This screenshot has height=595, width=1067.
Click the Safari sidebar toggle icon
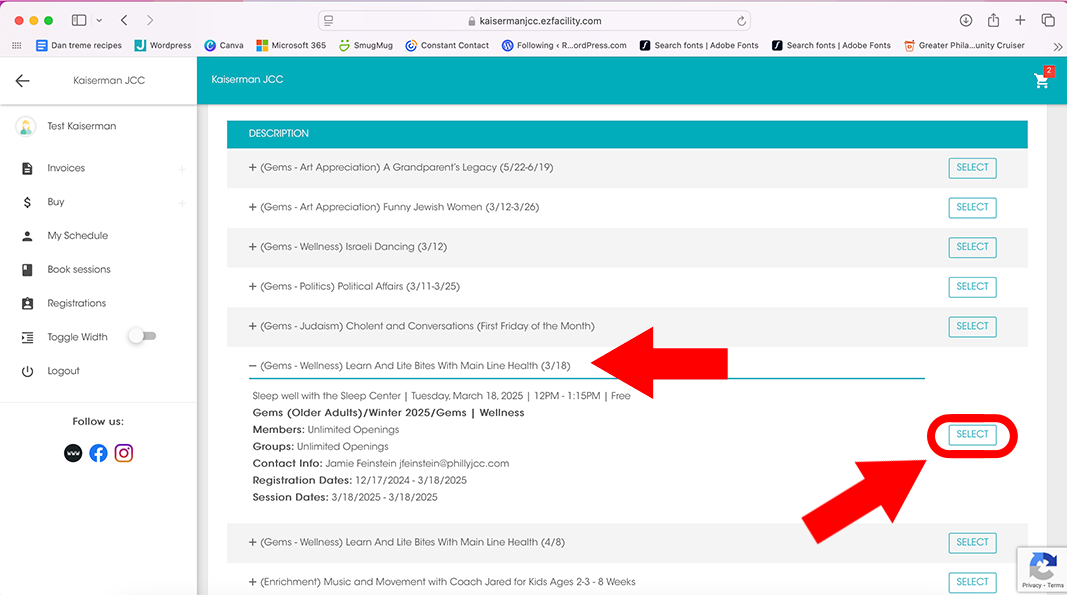click(79, 20)
